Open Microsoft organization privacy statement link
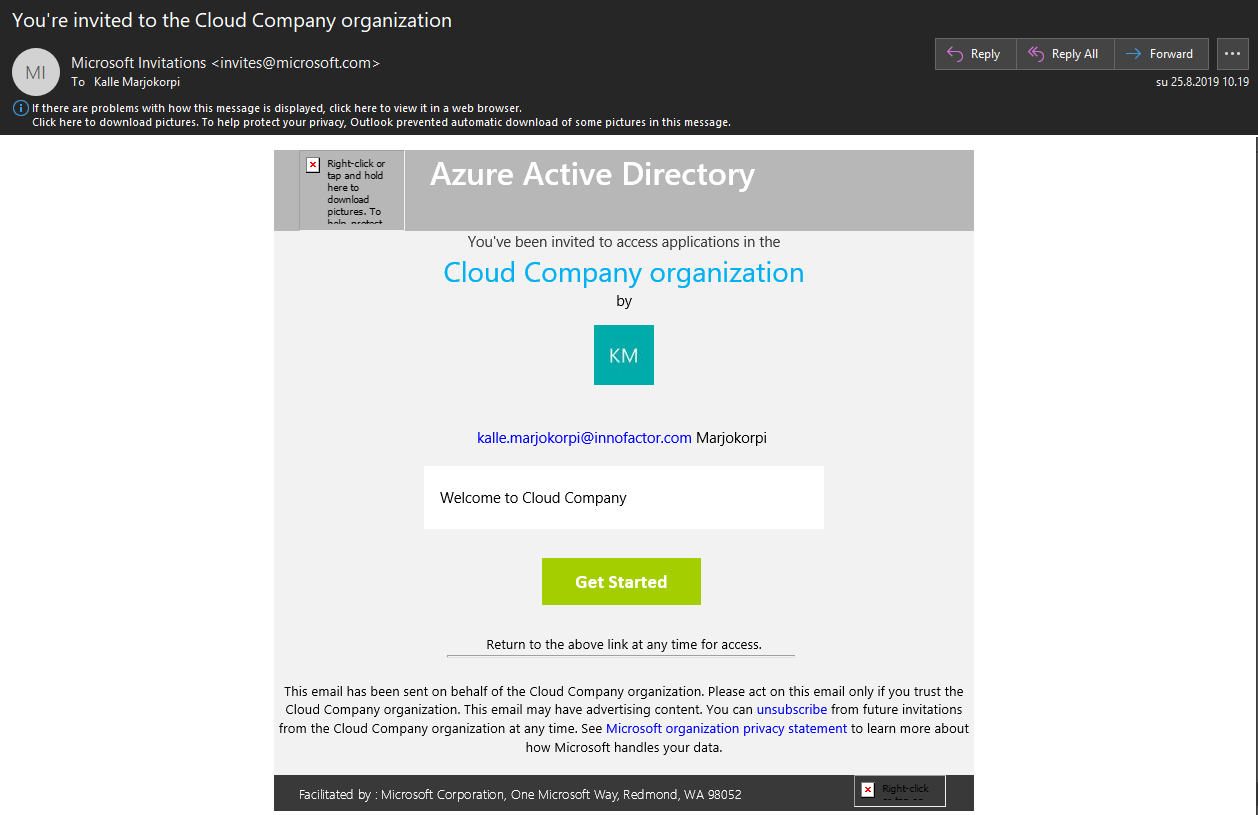The height and width of the screenshot is (815, 1258). [x=727, y=728]
